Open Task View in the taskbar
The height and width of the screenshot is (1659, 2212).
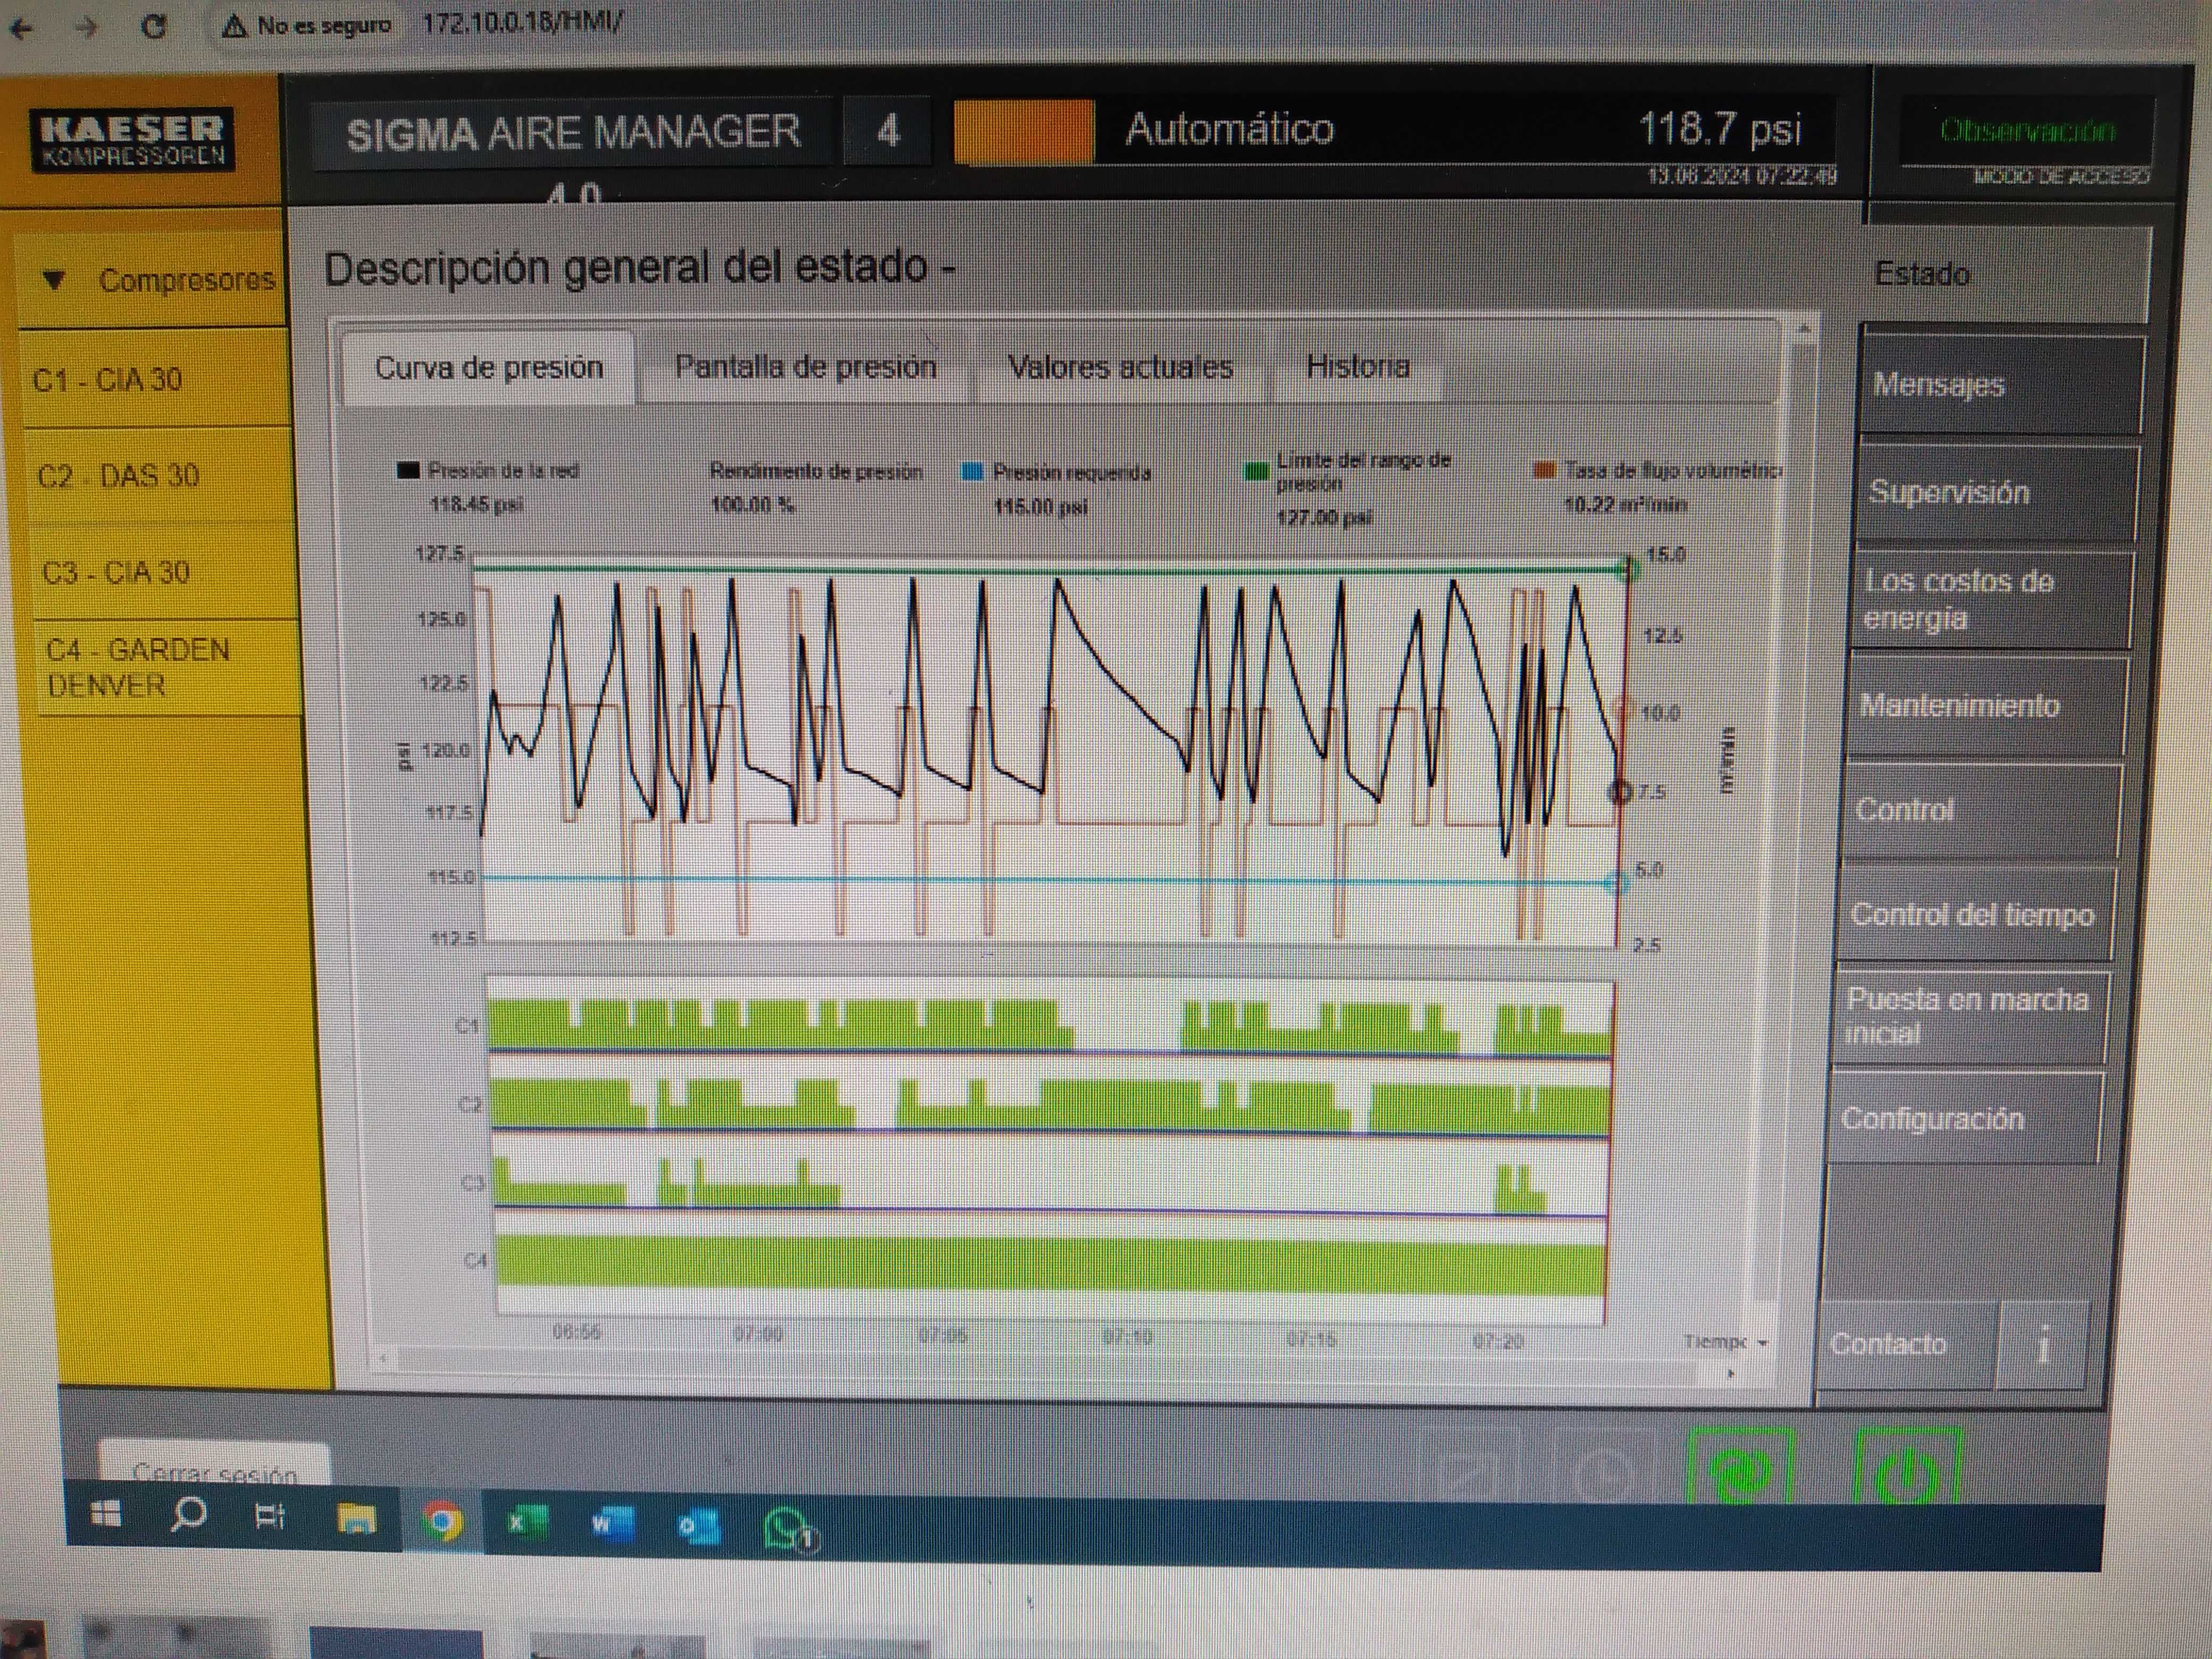270,1517
